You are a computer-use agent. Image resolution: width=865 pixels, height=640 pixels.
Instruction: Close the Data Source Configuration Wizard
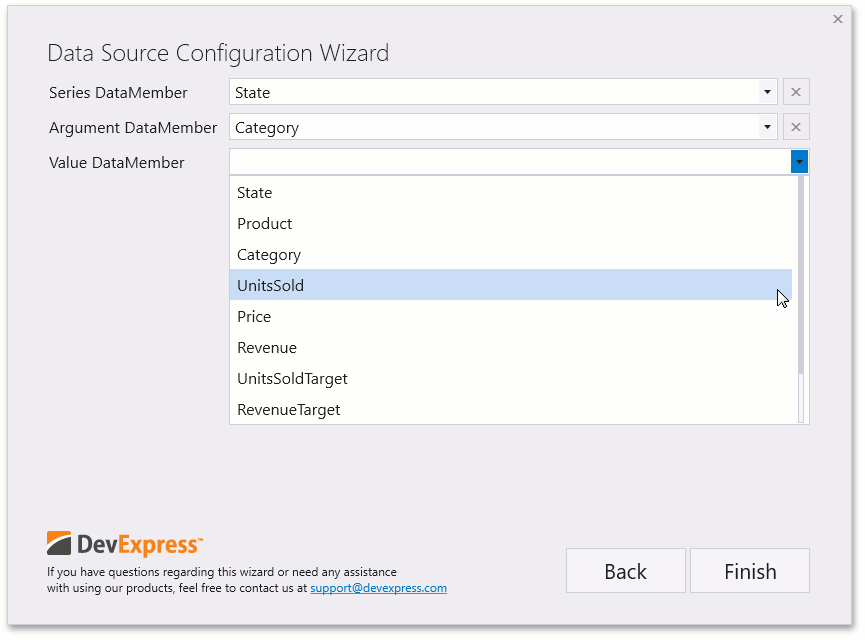pos(837,19)
